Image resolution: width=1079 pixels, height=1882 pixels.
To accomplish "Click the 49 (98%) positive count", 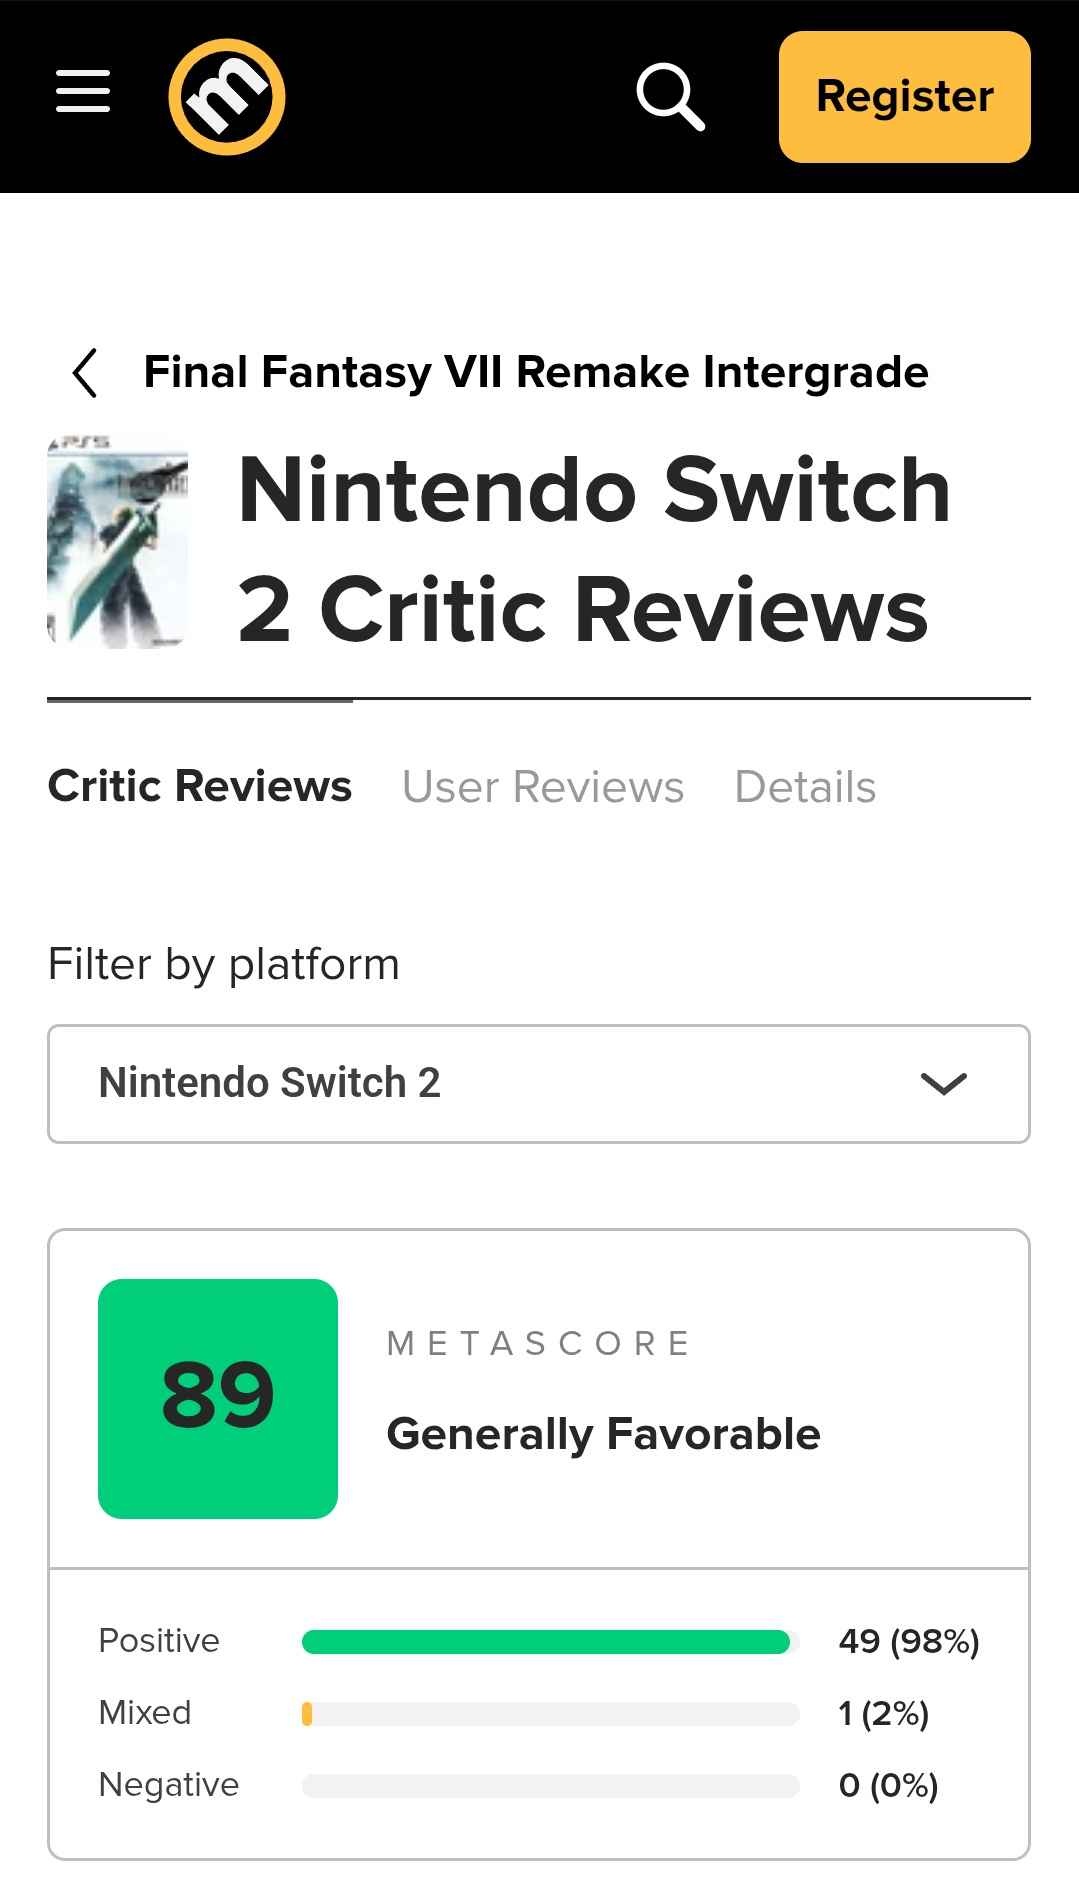I will click(x=908, y=1641).
